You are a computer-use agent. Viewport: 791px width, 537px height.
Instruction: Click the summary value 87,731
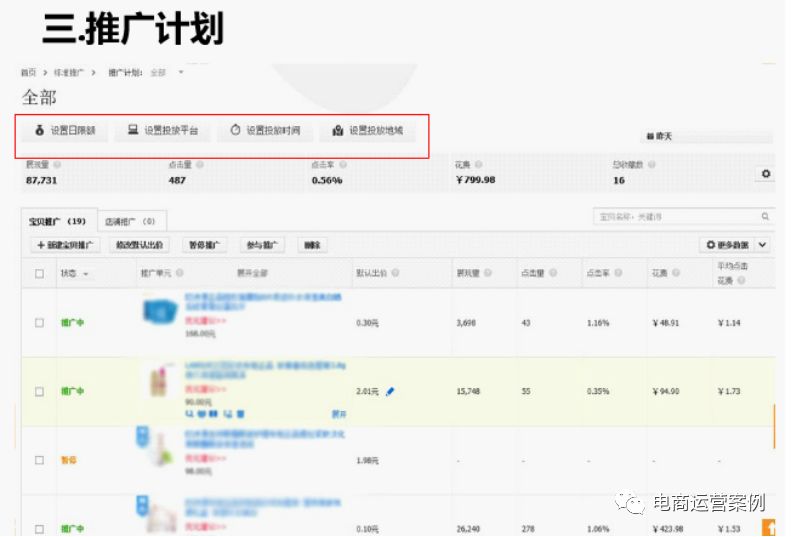41,180
